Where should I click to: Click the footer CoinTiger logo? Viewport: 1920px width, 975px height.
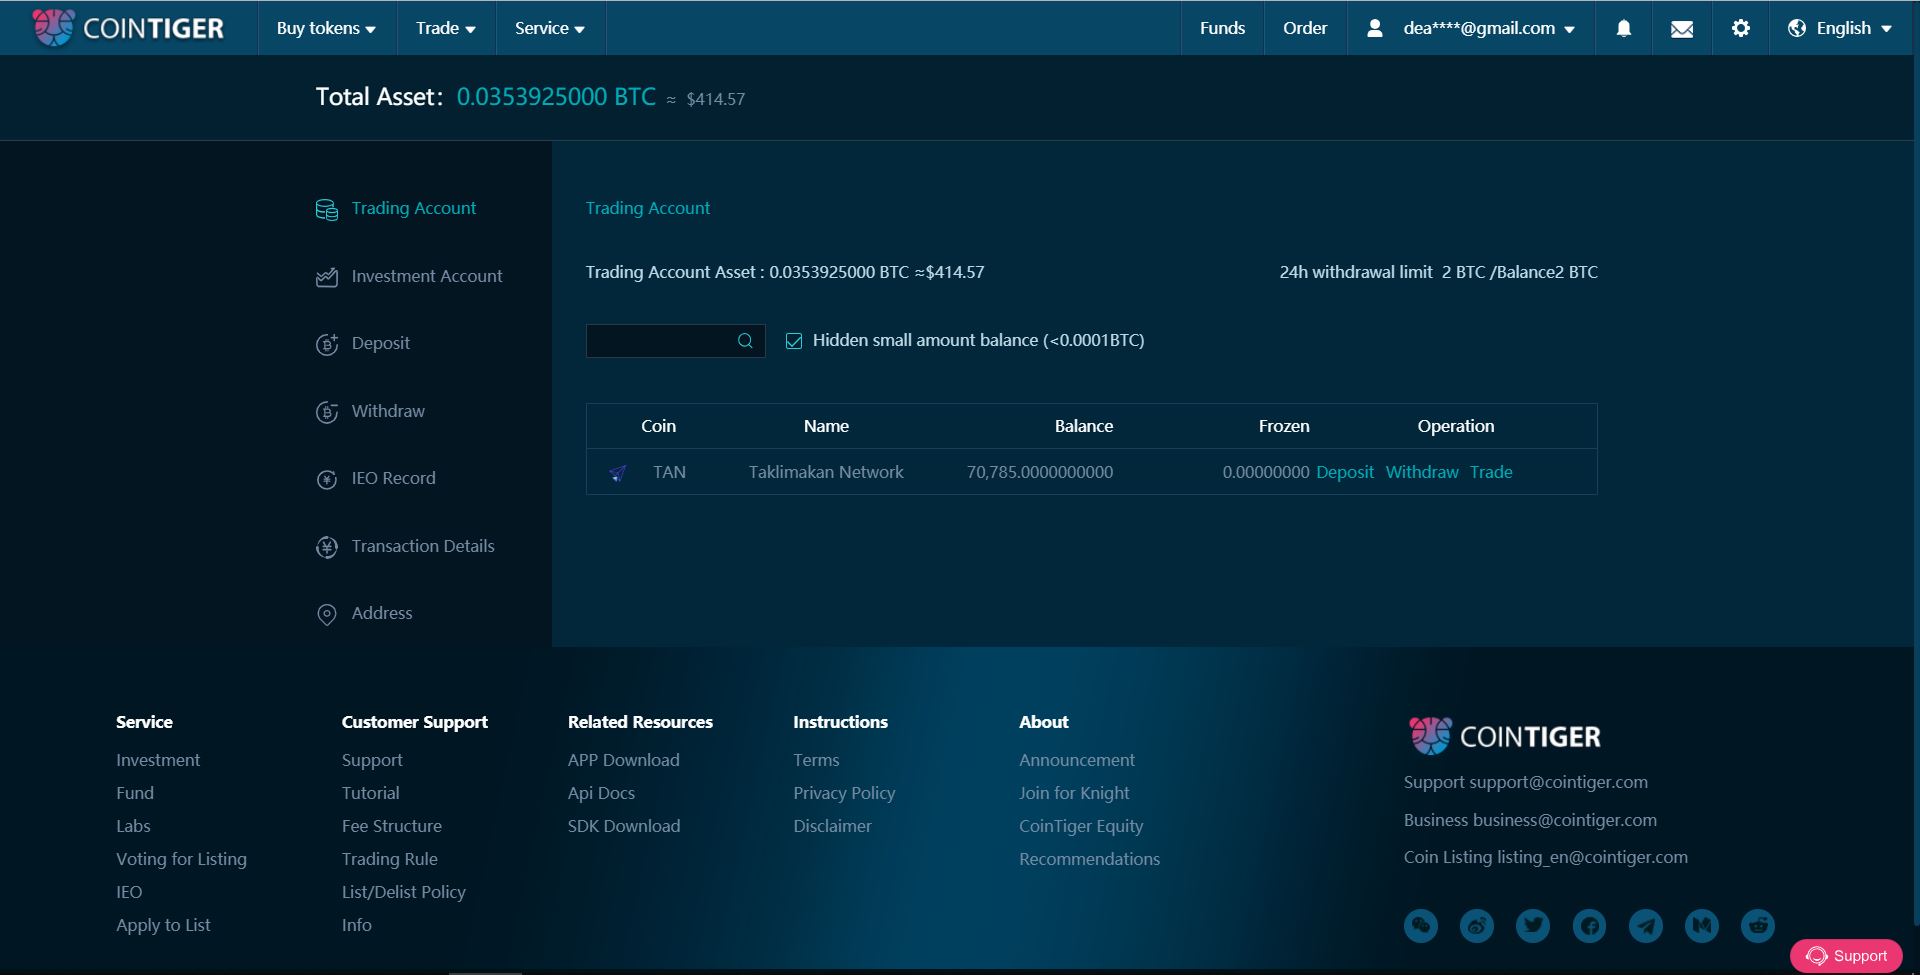click(1505, 736)
